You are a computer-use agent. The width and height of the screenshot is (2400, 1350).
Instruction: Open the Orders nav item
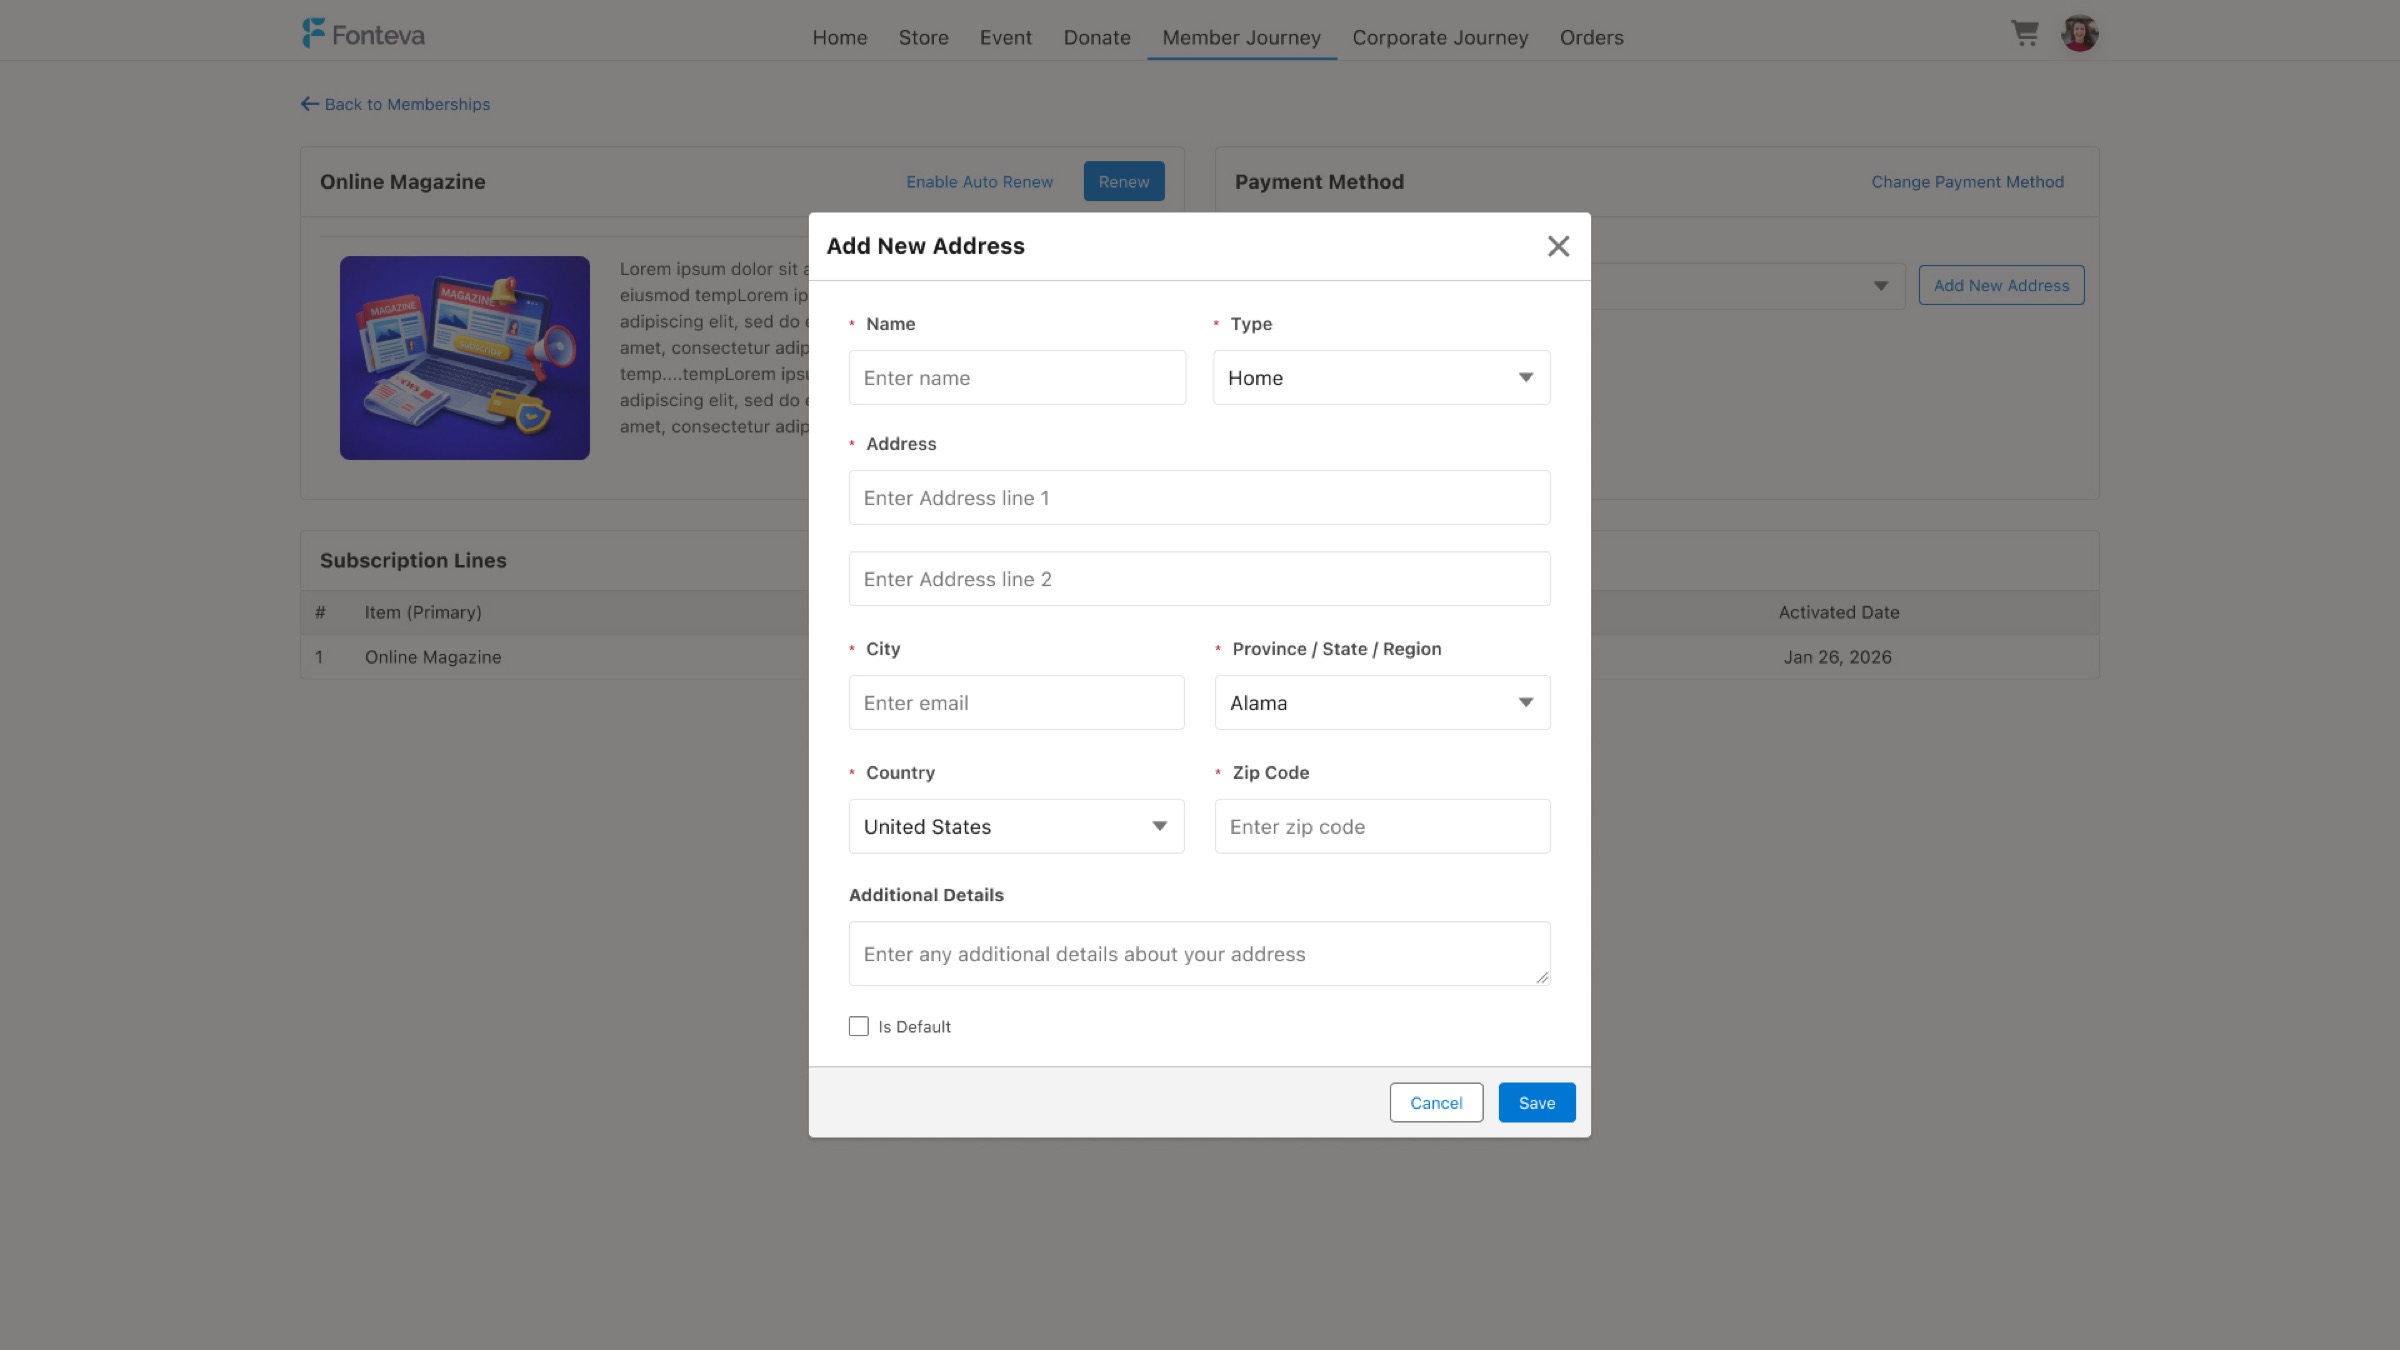tap(1591, 38)
